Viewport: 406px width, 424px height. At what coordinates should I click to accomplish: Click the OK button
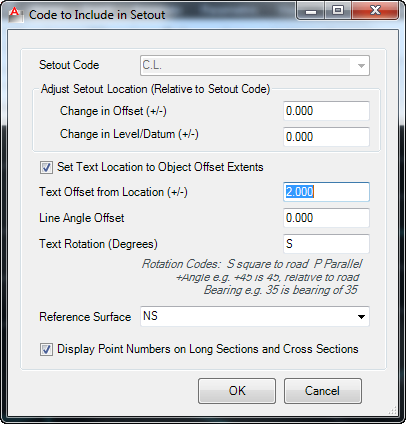coord(237,391)
